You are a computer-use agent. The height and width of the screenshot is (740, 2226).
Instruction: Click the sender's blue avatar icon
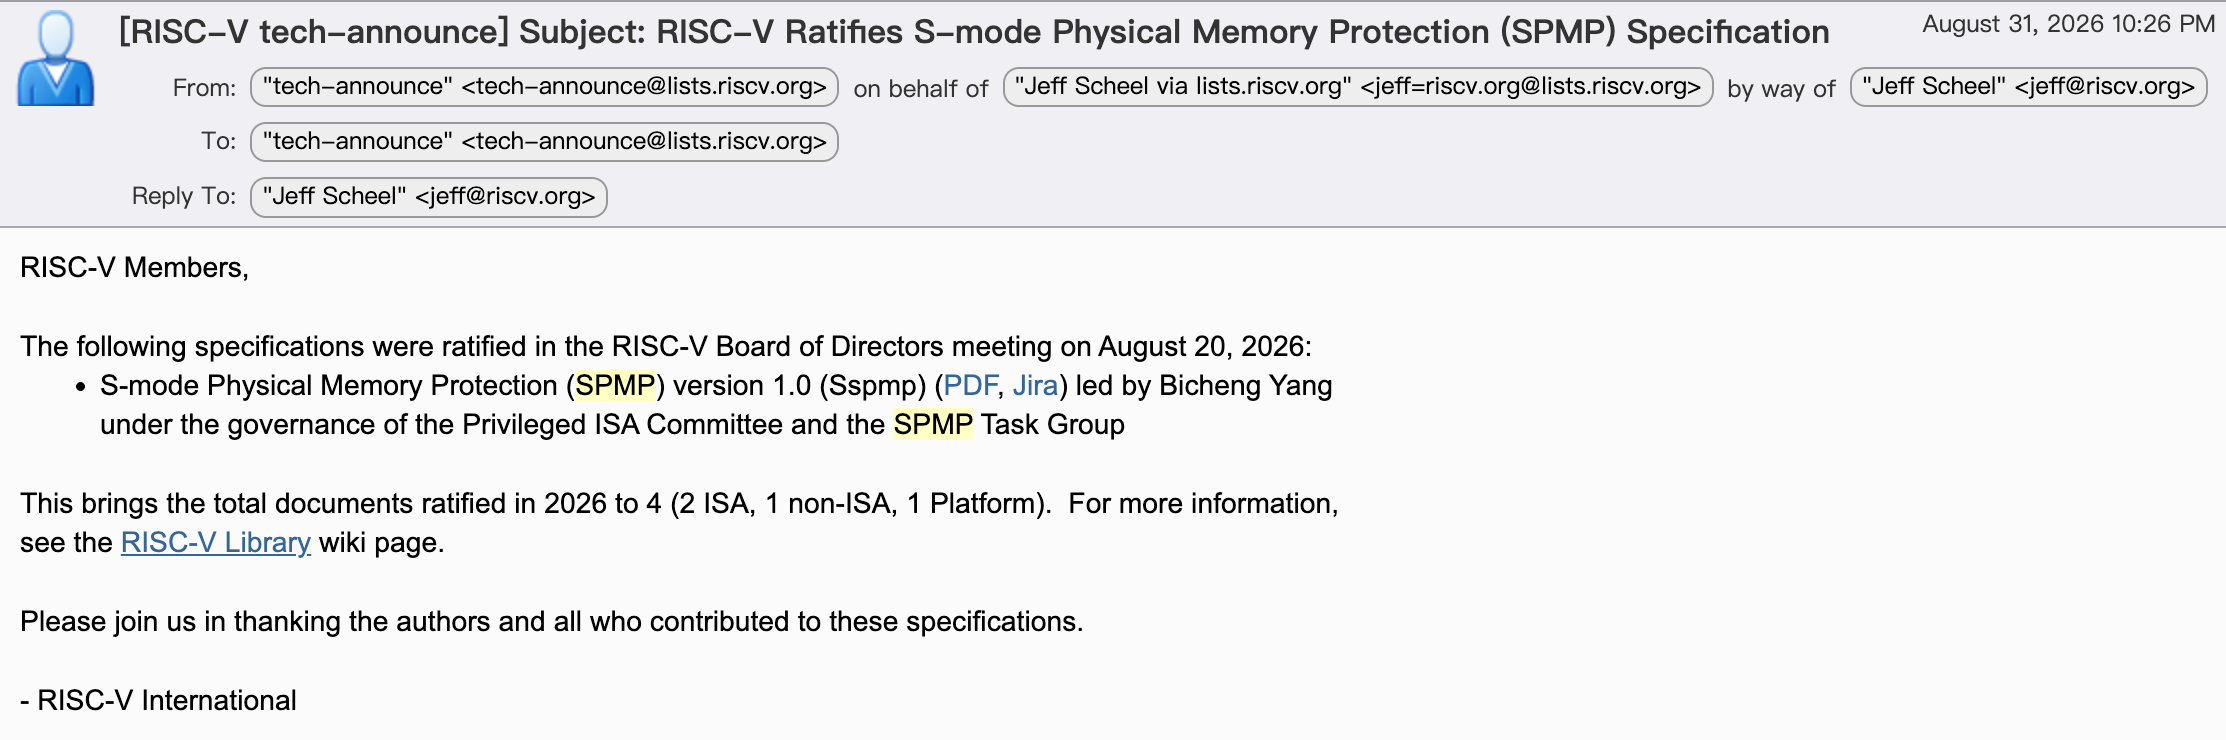tap(56, 58)
